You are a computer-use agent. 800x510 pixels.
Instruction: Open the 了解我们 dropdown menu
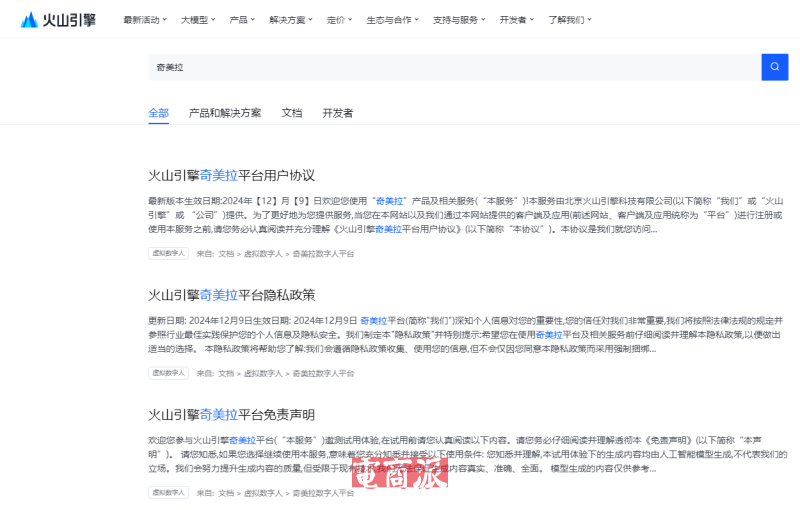coord(570,20)
